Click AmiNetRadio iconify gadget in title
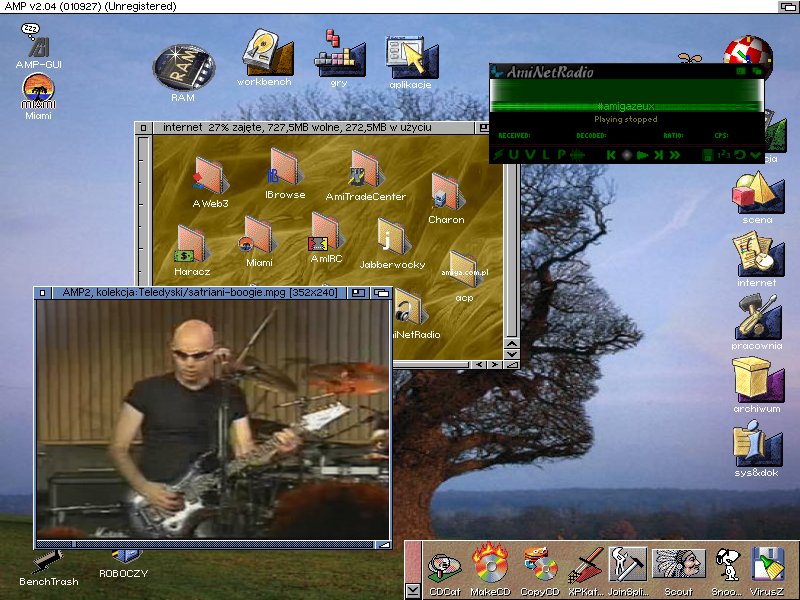The height and width of the screenshot is (600, 800). [741, 71]
